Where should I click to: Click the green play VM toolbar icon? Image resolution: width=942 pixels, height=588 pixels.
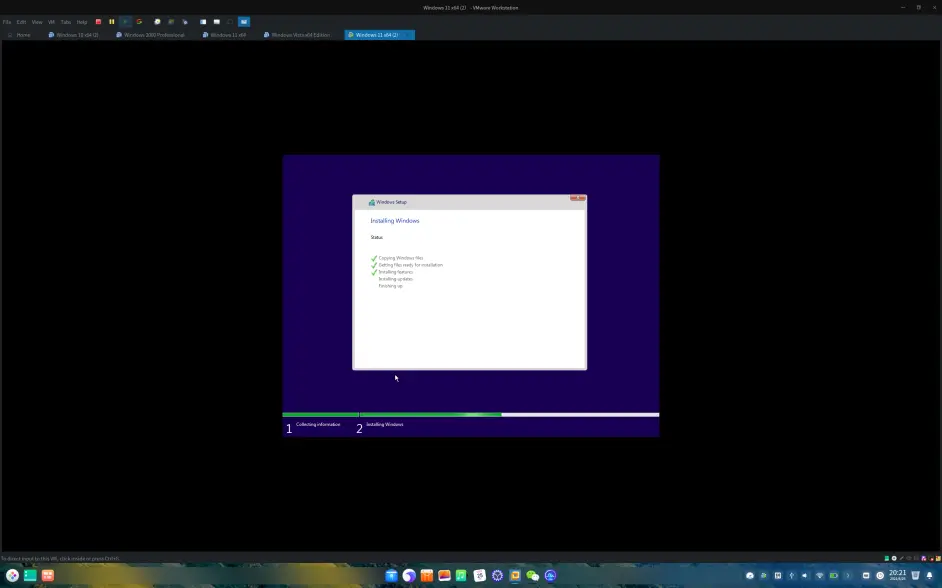pos(126,22)
